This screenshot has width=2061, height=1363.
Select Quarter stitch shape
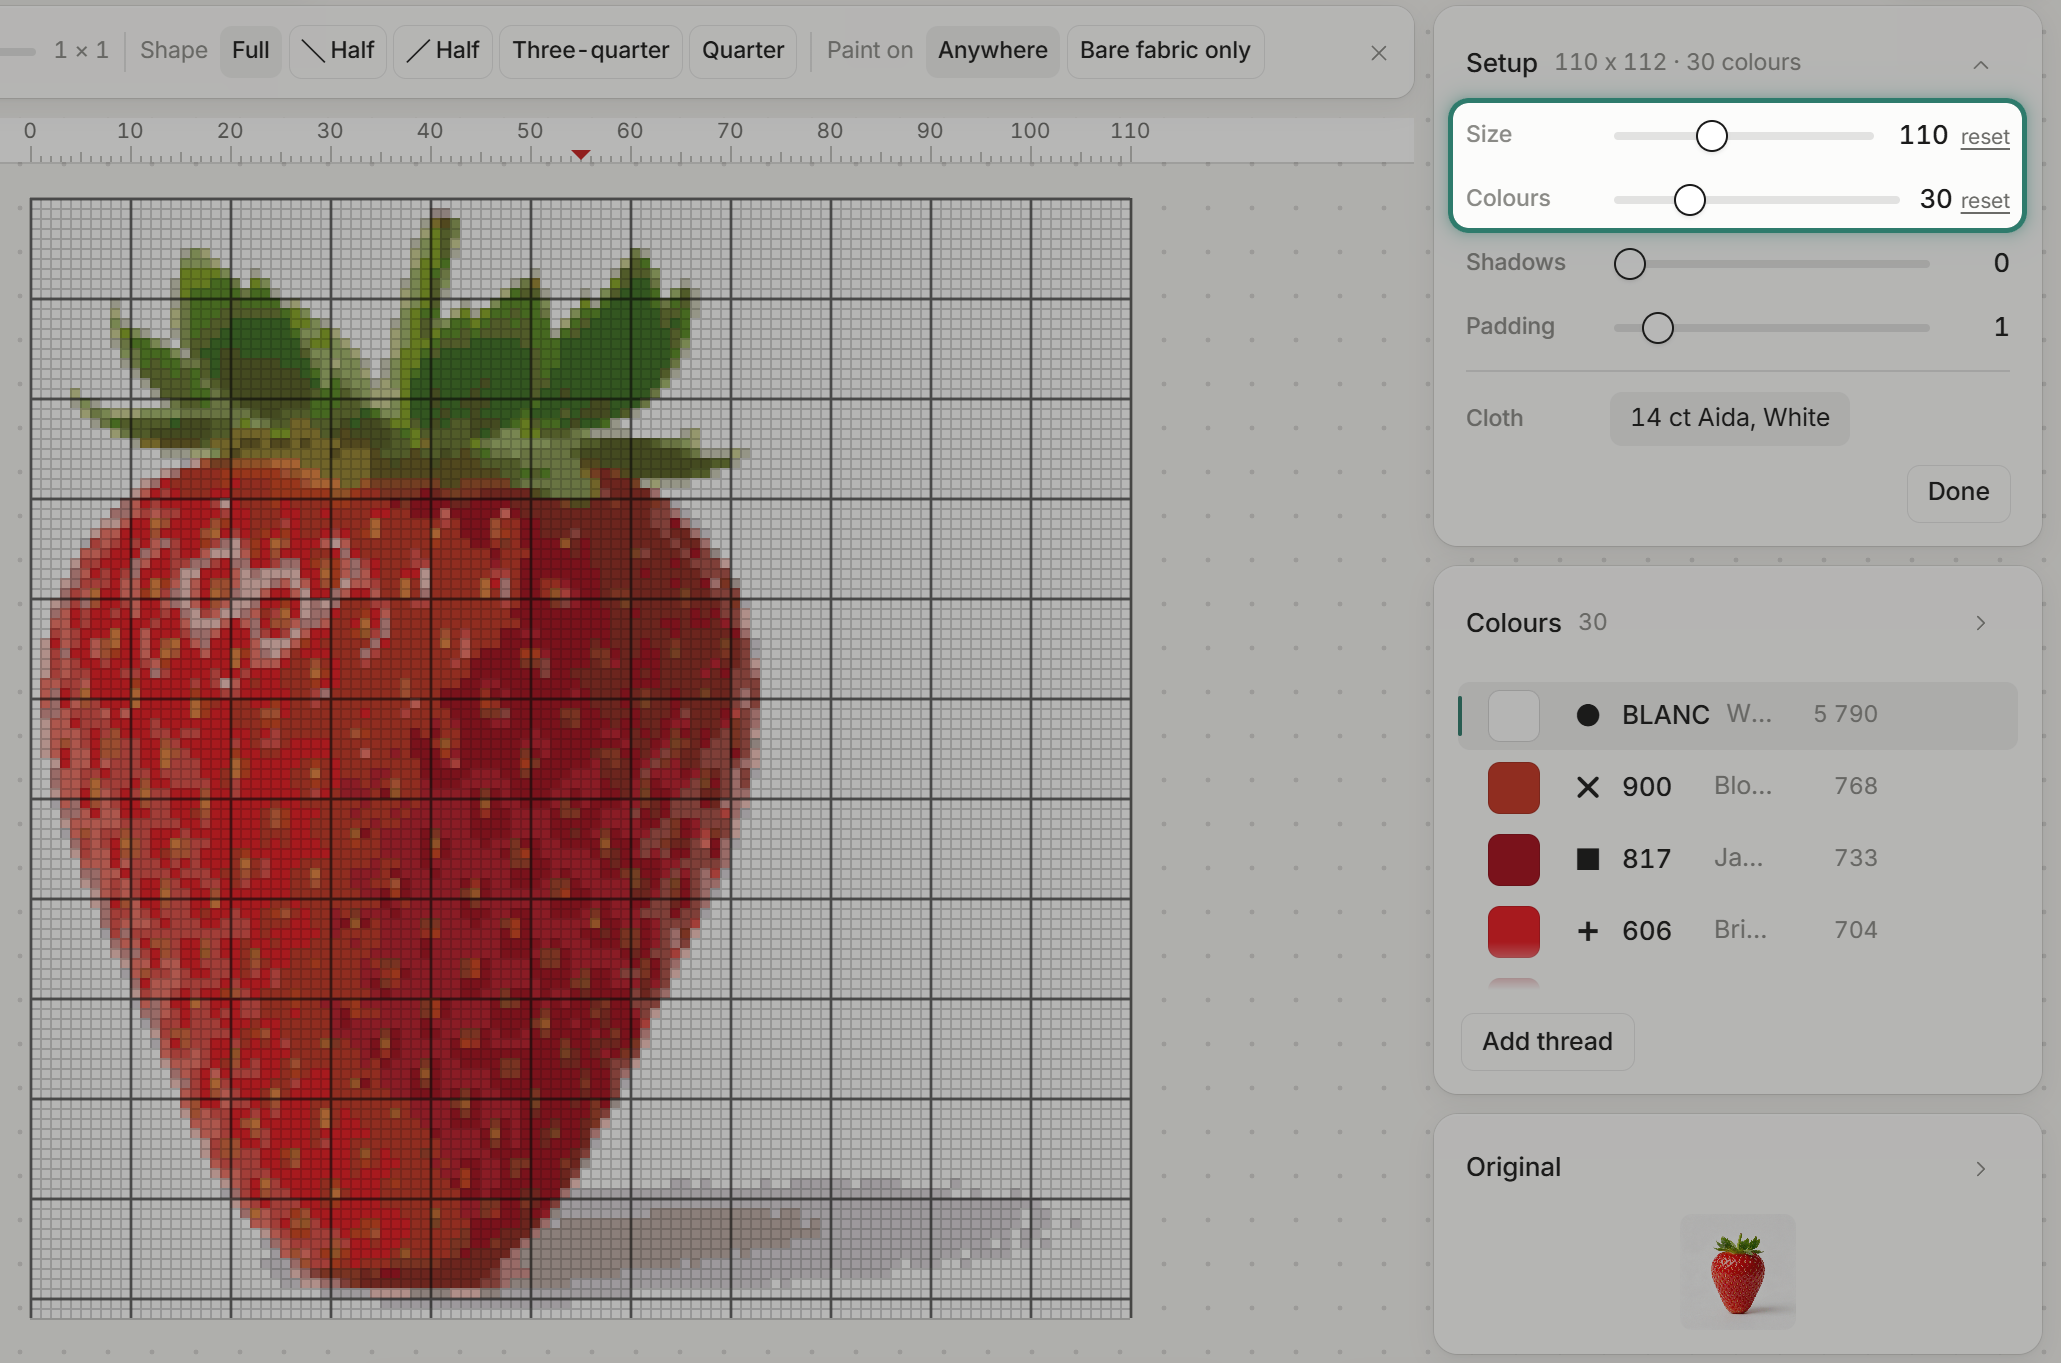click(x=743, y=51)
